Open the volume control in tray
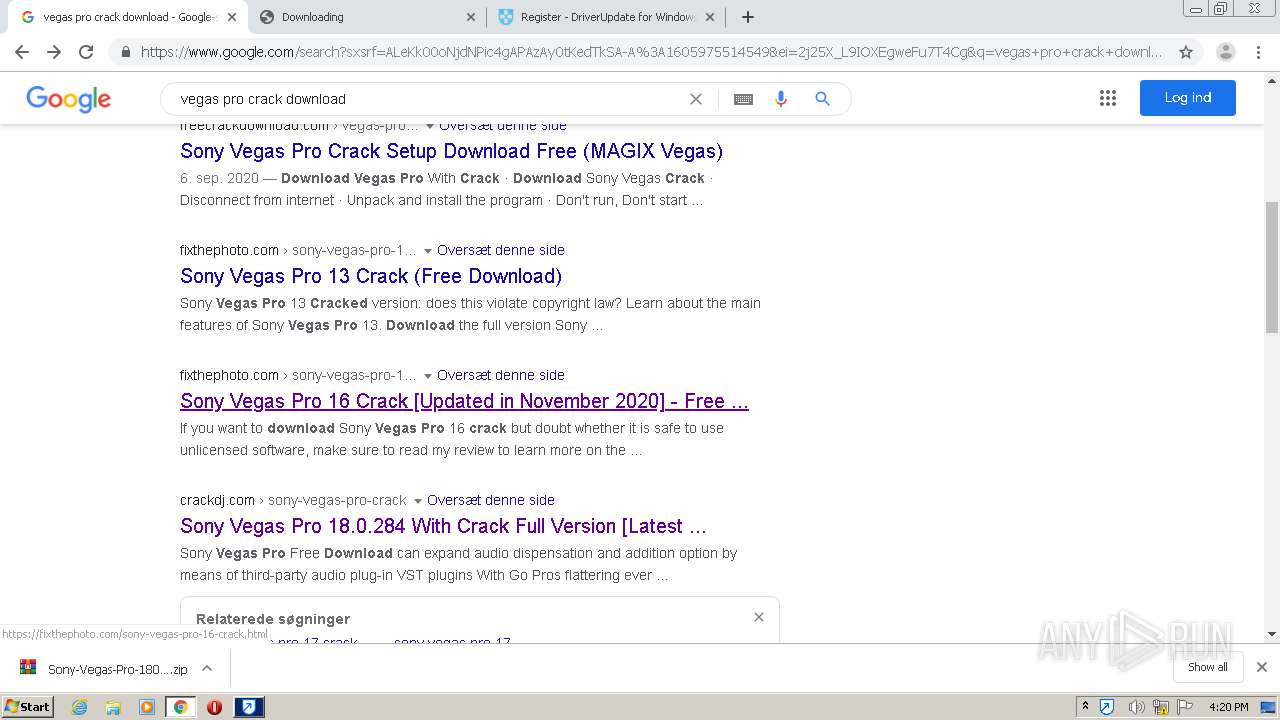1280x720 pixels. point(1136,707)
